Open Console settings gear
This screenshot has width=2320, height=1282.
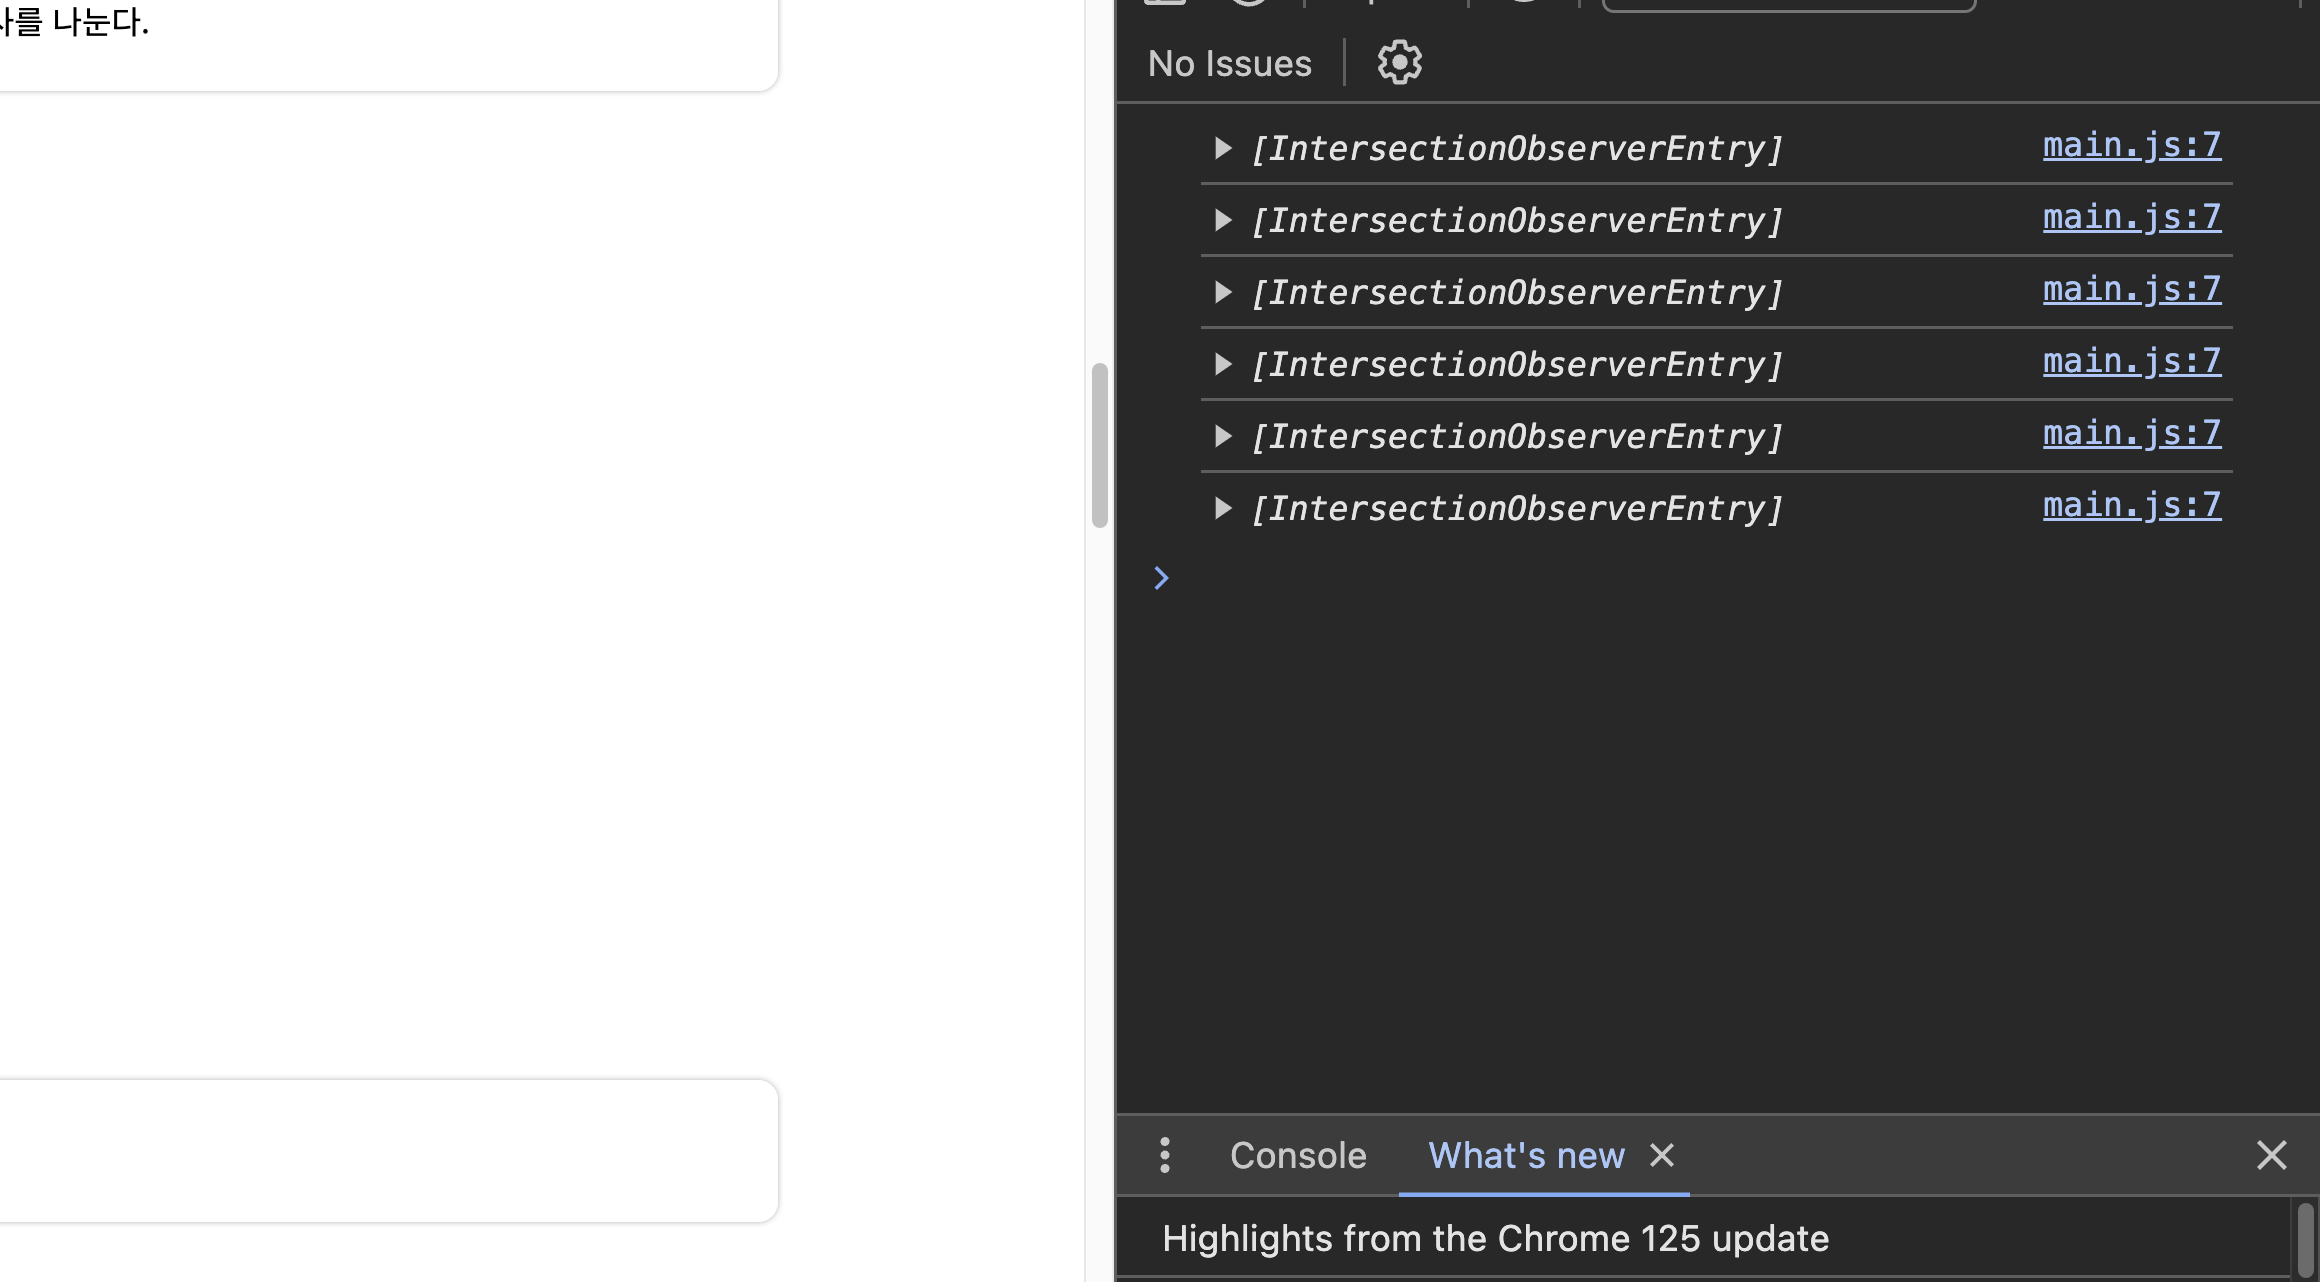pos(1399,63)
